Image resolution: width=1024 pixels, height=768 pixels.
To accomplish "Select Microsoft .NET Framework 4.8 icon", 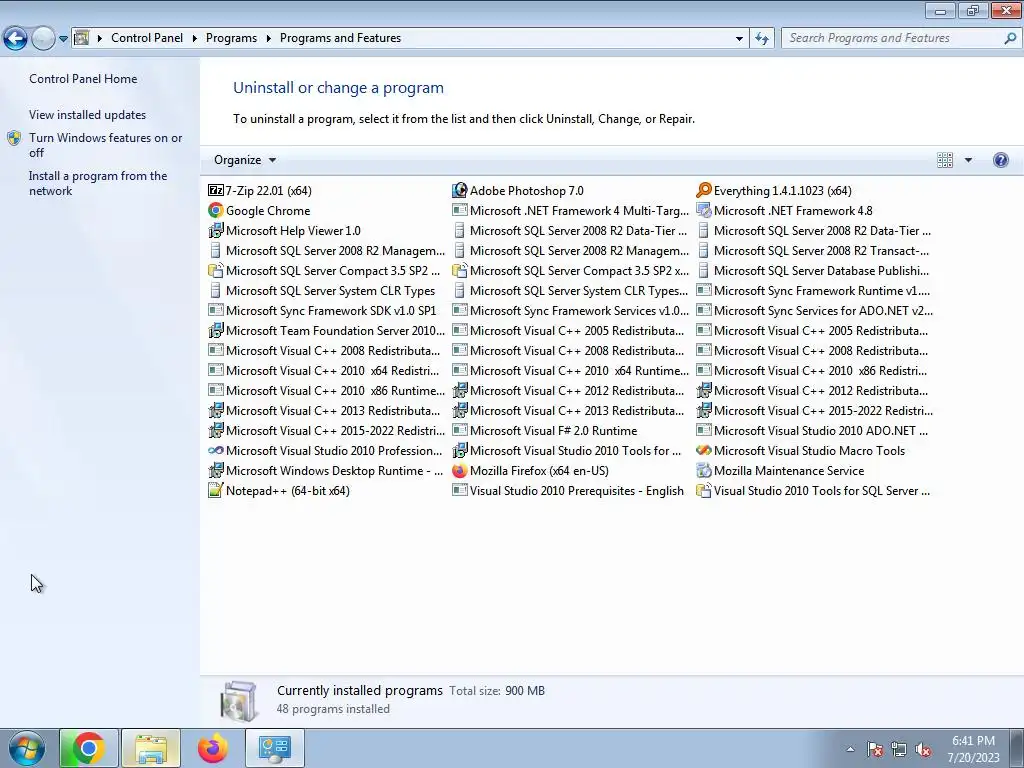I will [703, 210].
